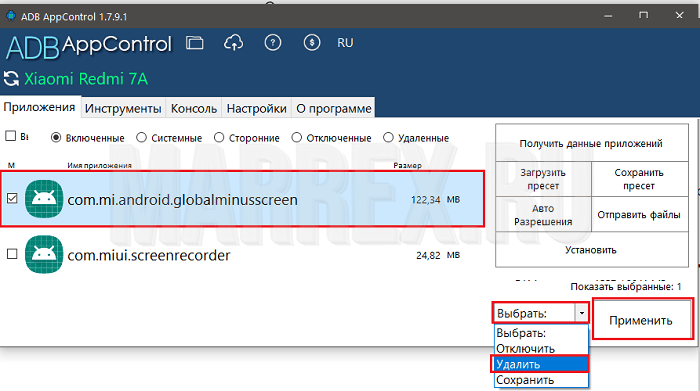
Task: Click the Размер column header
Action: (408, 165)
